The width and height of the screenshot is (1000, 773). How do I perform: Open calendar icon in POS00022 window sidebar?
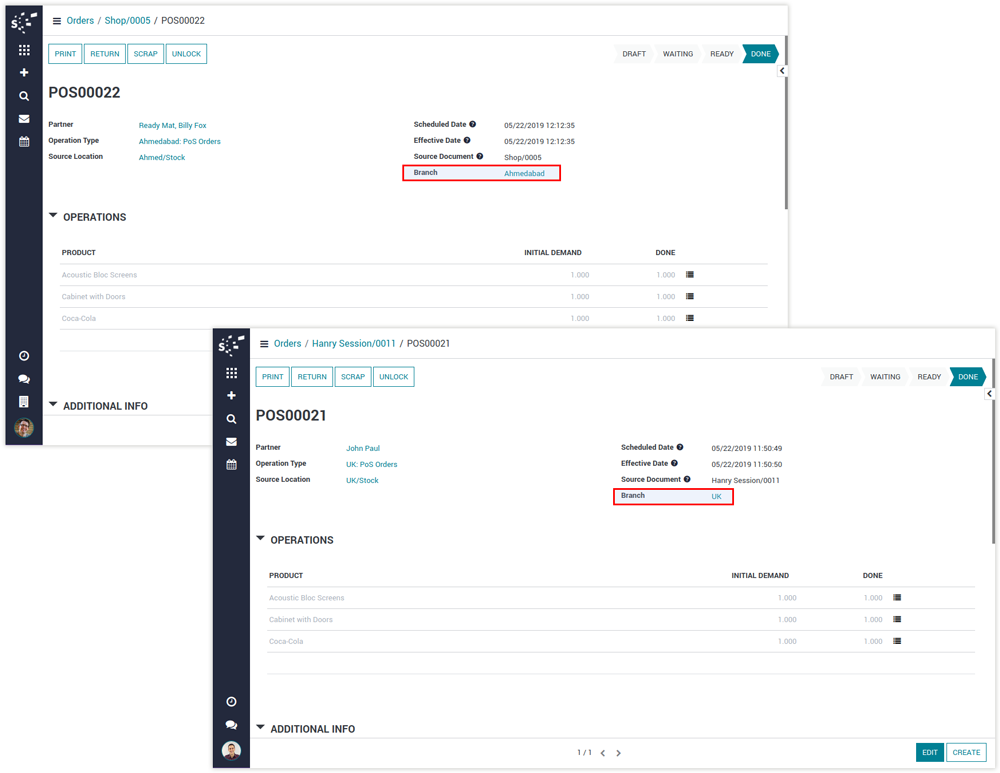[x=24, y=142]
